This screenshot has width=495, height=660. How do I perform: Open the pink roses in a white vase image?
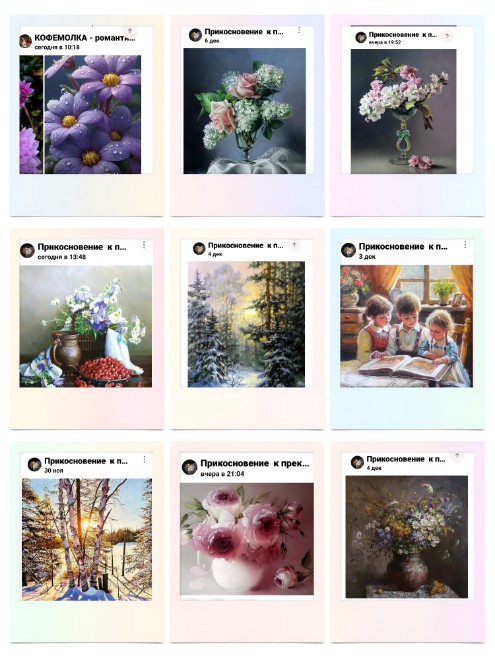tap(247, 539)
